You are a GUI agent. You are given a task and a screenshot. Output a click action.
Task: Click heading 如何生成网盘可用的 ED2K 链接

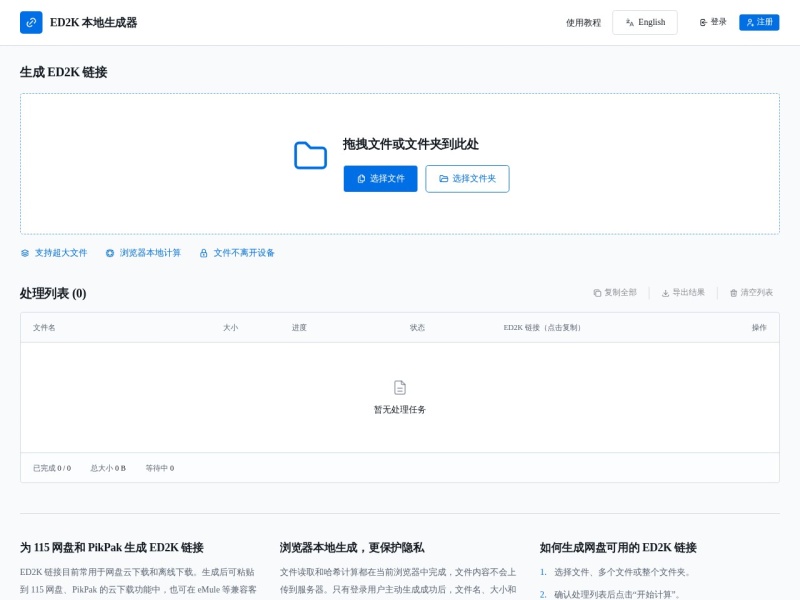point(618,547)
